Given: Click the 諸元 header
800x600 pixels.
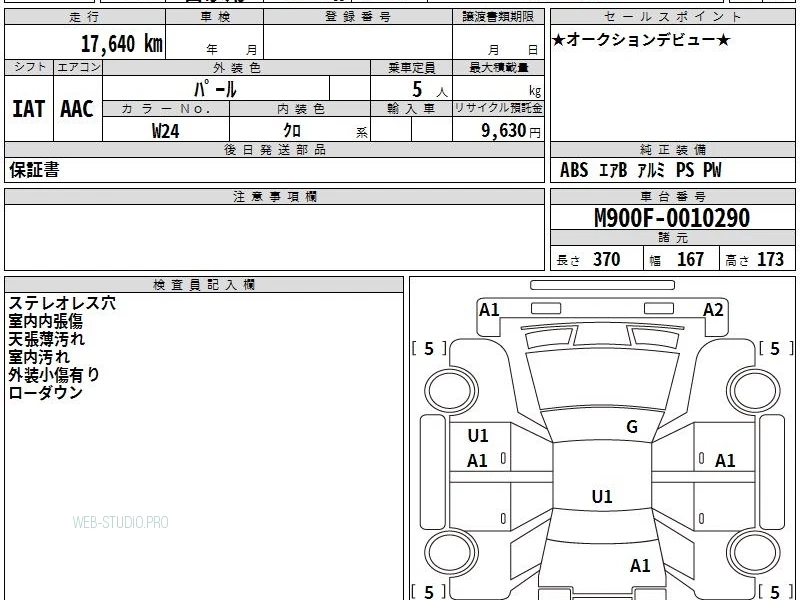Looking at the screenshot, I should click(x=672, y=238).
